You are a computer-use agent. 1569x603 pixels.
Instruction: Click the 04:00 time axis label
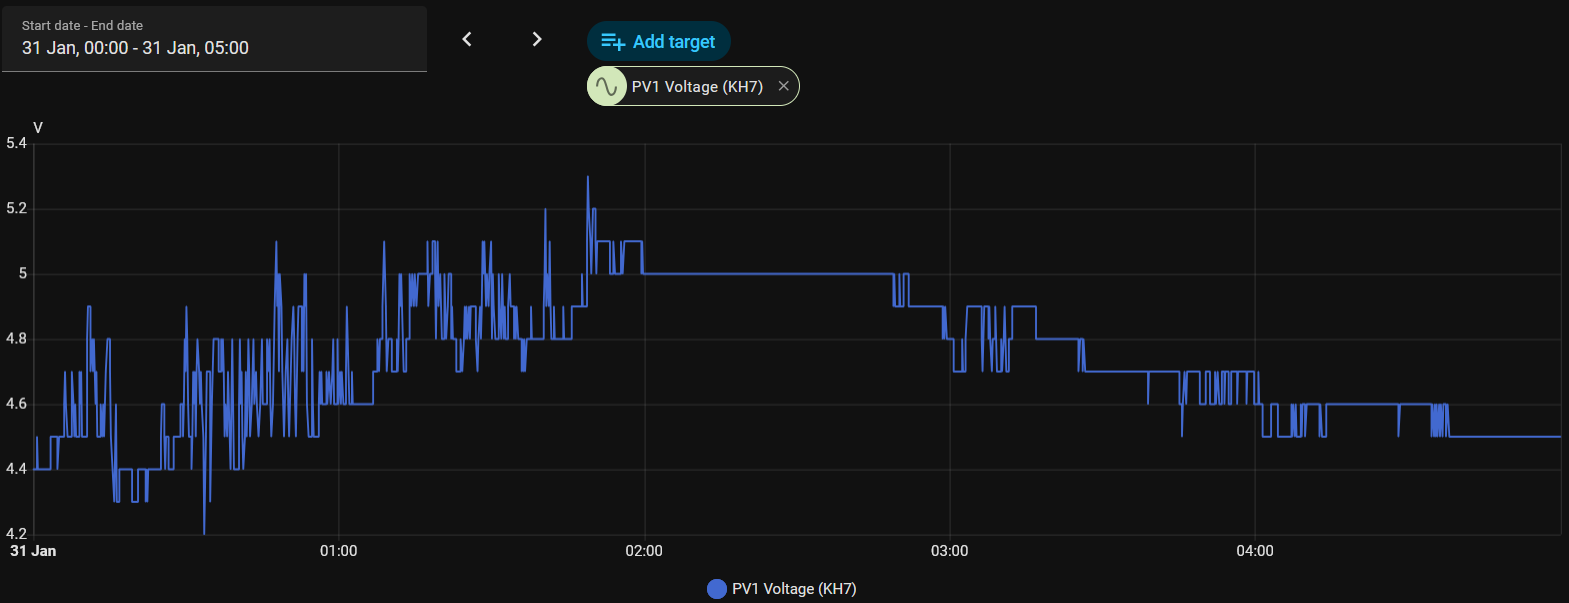1255,551
